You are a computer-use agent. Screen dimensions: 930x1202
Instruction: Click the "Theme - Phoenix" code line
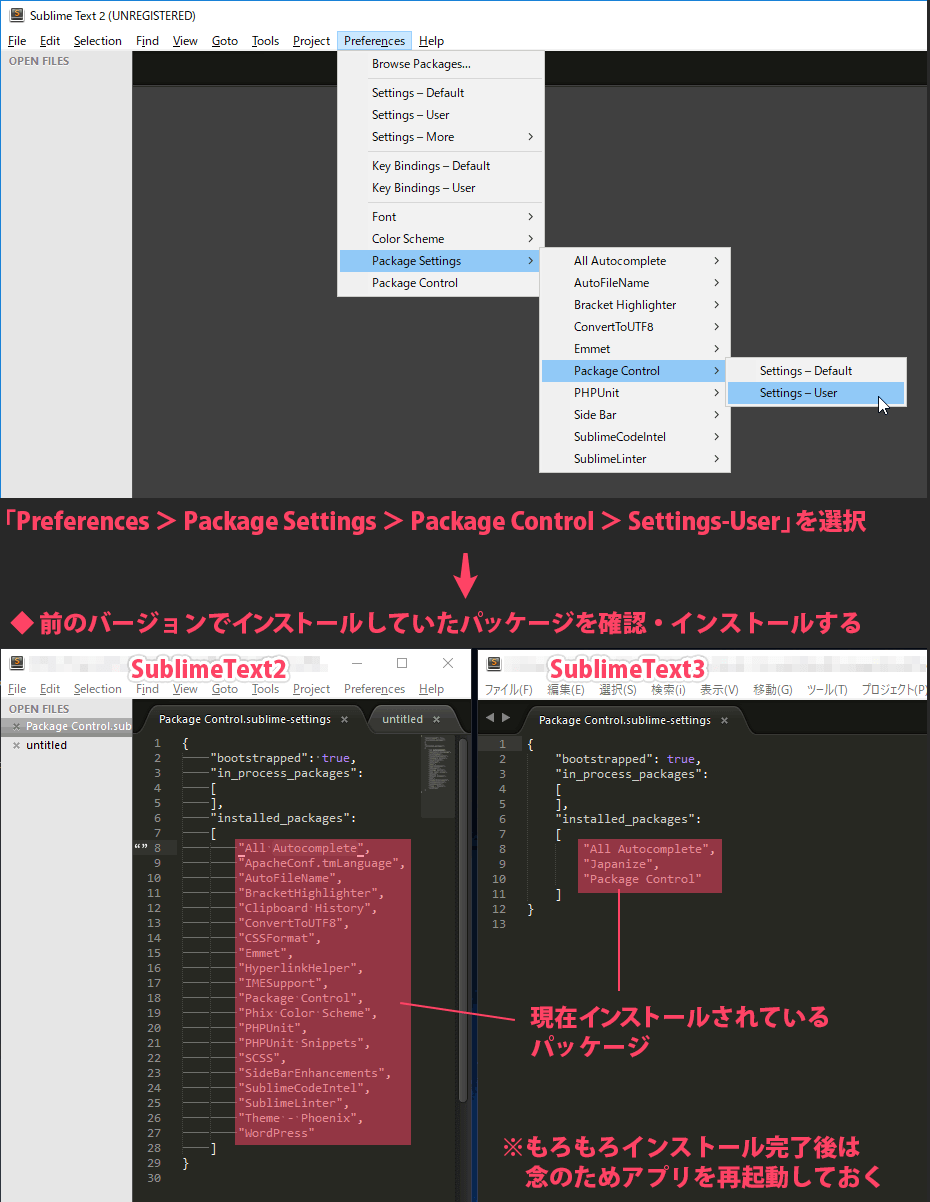pos(300,1118)
